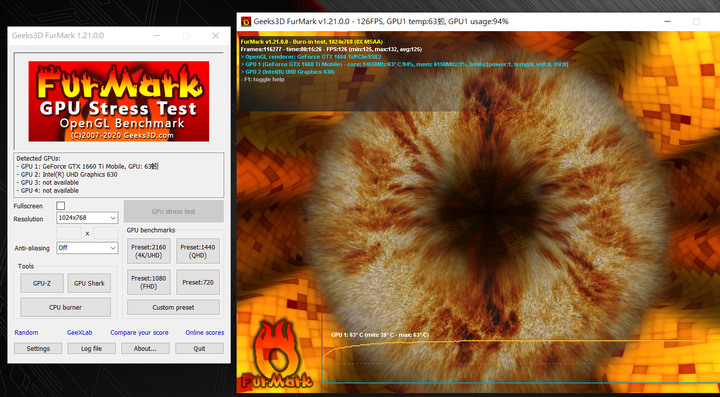
Task: Click the Frames and FPS counter line
Action: tap(331, 49)
